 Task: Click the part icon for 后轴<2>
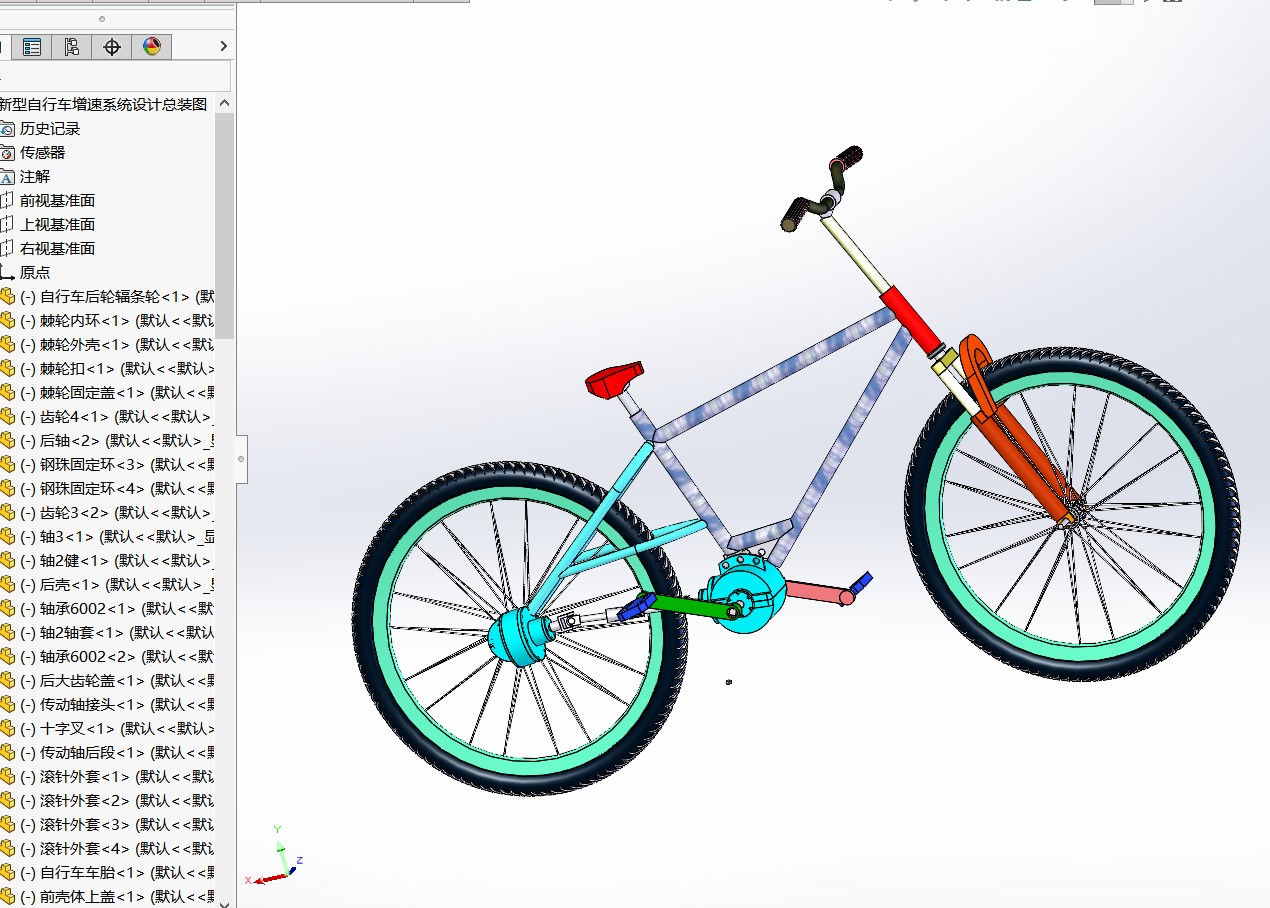(7, 441)
